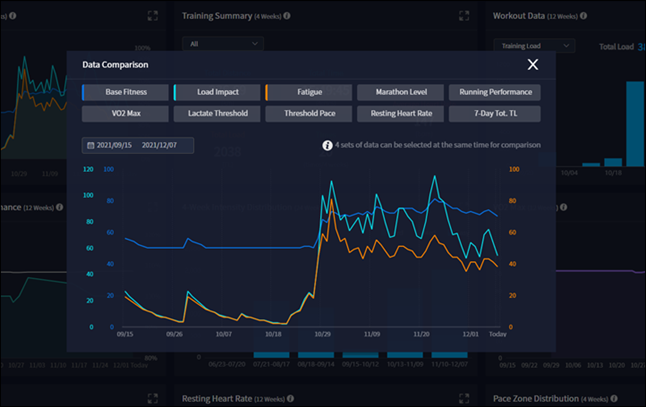The width and height of the screenshot is (646, 407).
Task: Expand the Training Summary panel fullscreen
Action: click(x=464, y=16)
